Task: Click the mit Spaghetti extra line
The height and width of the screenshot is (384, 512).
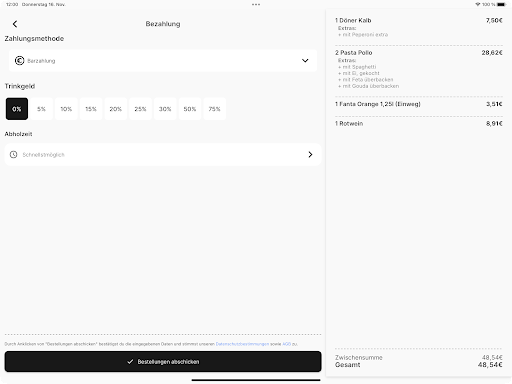Action: (357, 67)
